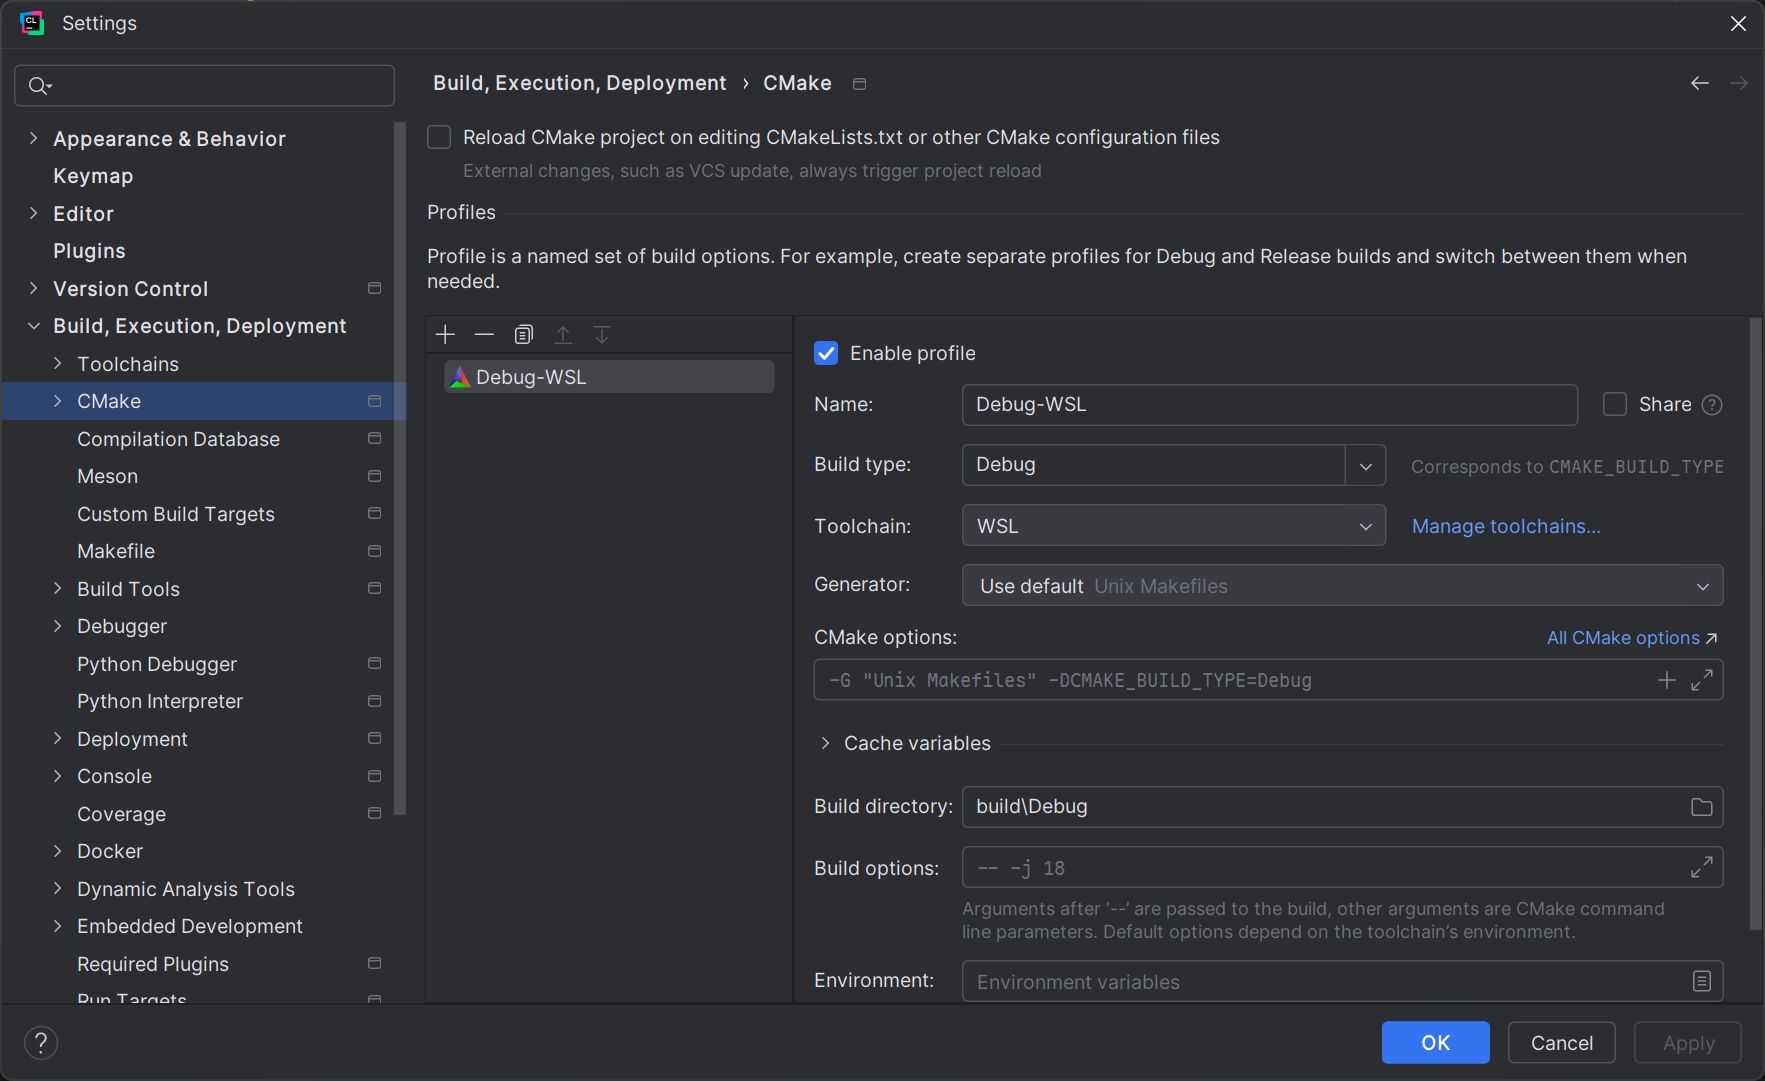The width and height of the screenshot is (1765, 1081).
Task: Open the Toolchain WSL dropdown
Action: 1174,526
